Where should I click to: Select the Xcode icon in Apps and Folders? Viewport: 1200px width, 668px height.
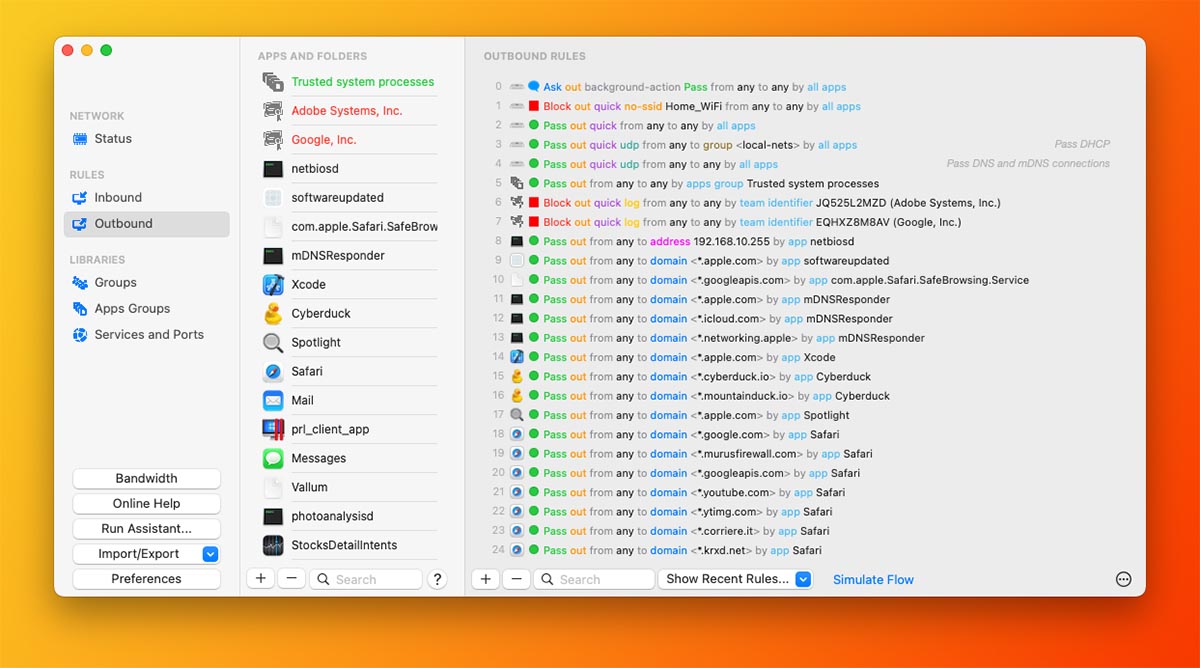(273, 285)
